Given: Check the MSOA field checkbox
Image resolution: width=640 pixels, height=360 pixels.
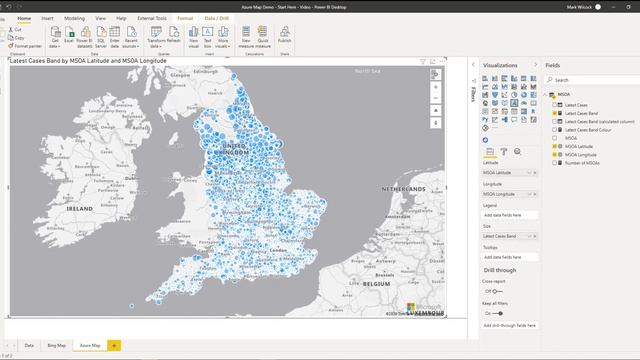Looking at the screenshot, I should point(554,138).
